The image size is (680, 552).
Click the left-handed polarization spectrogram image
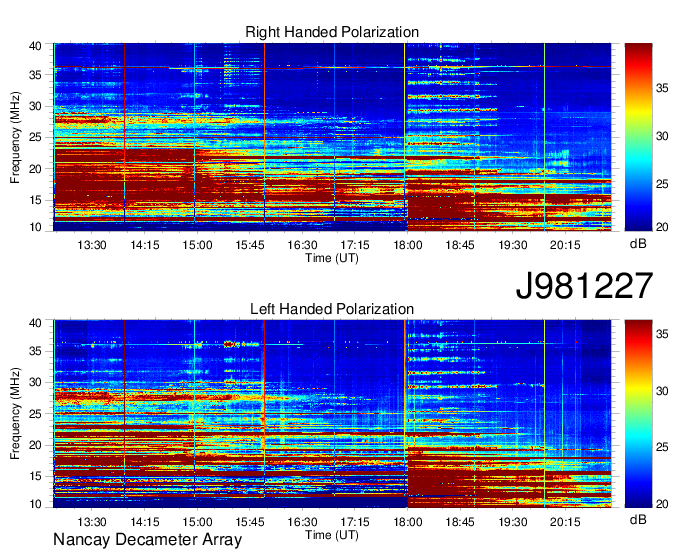(332, 414)
